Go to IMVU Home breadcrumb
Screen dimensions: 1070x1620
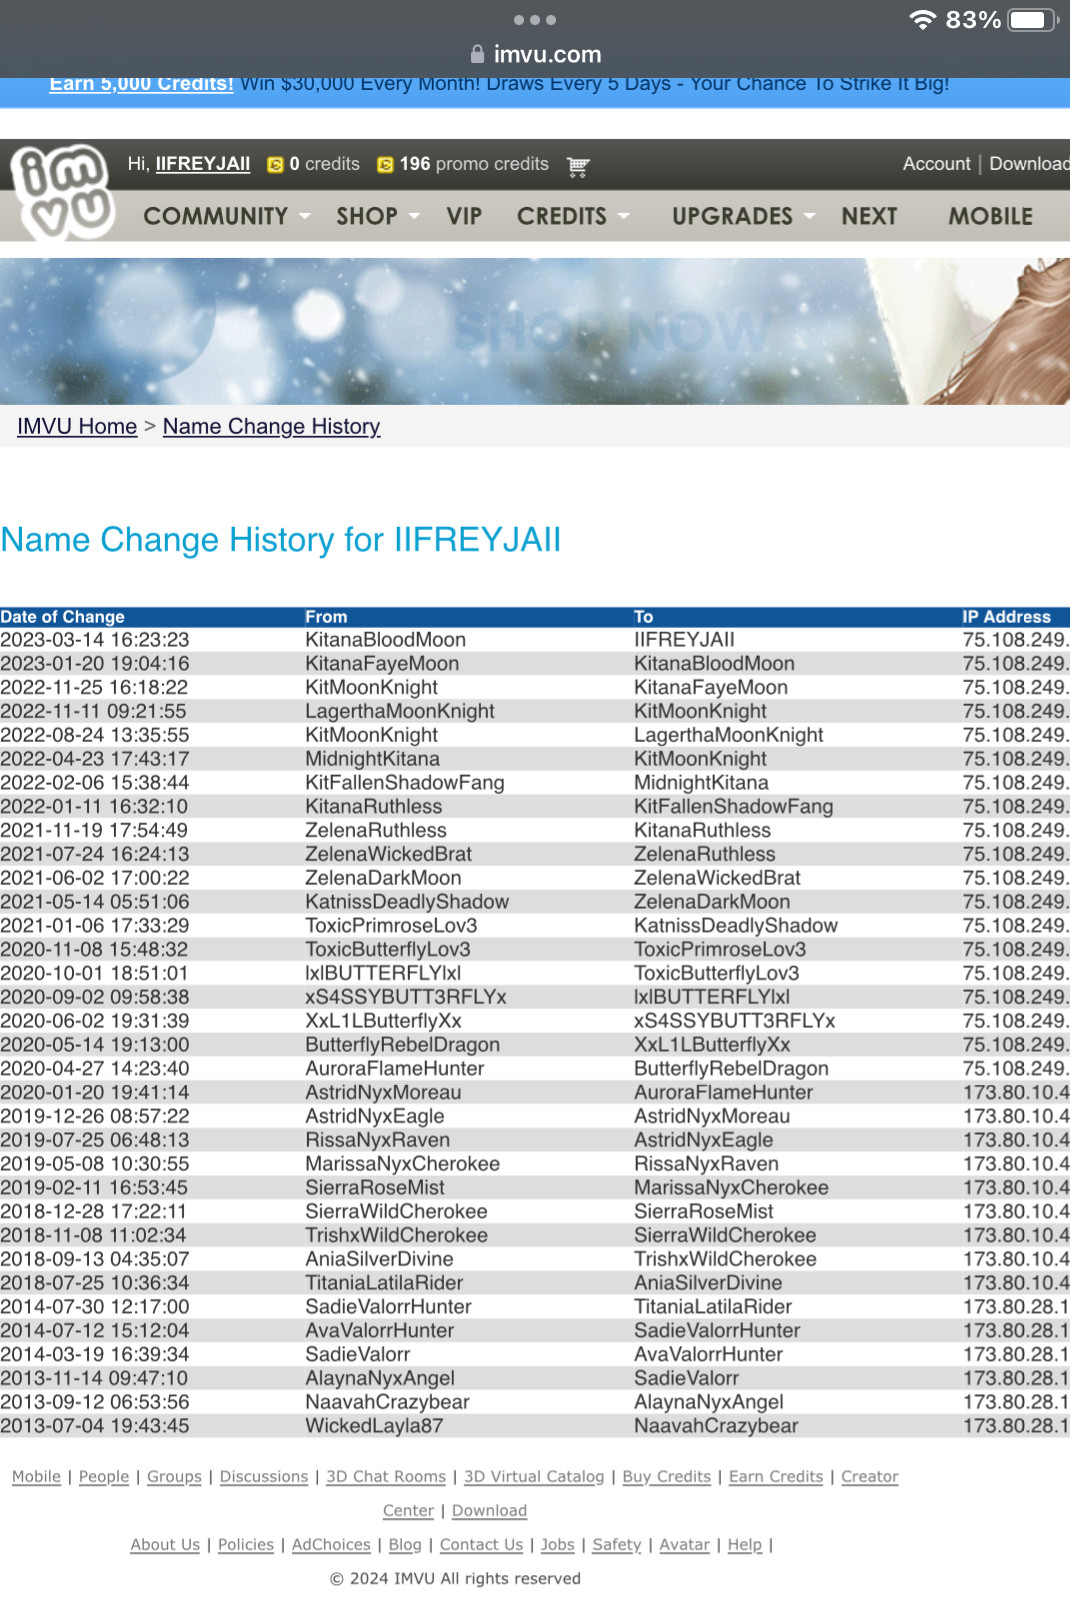pos(77,426)
